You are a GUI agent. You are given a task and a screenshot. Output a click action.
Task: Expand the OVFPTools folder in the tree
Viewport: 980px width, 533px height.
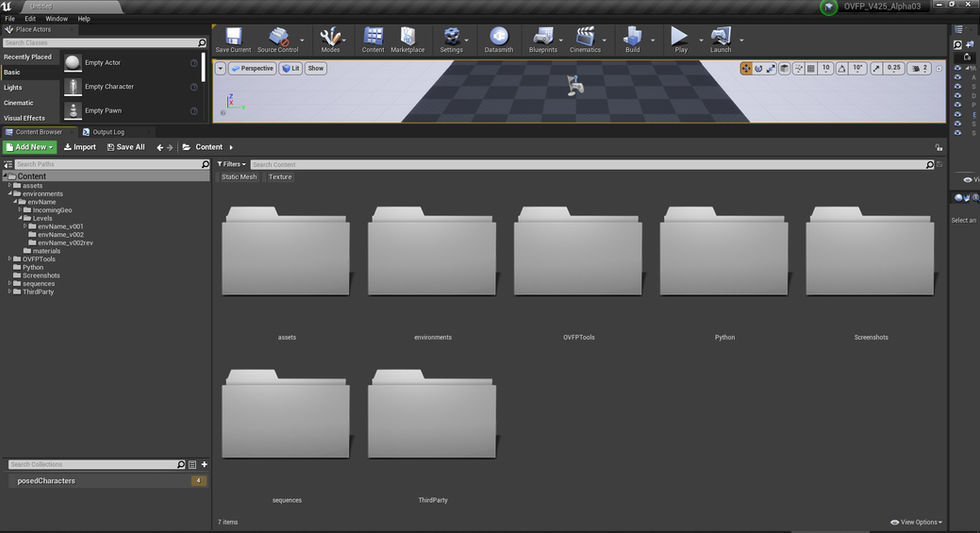coord(9,259)
